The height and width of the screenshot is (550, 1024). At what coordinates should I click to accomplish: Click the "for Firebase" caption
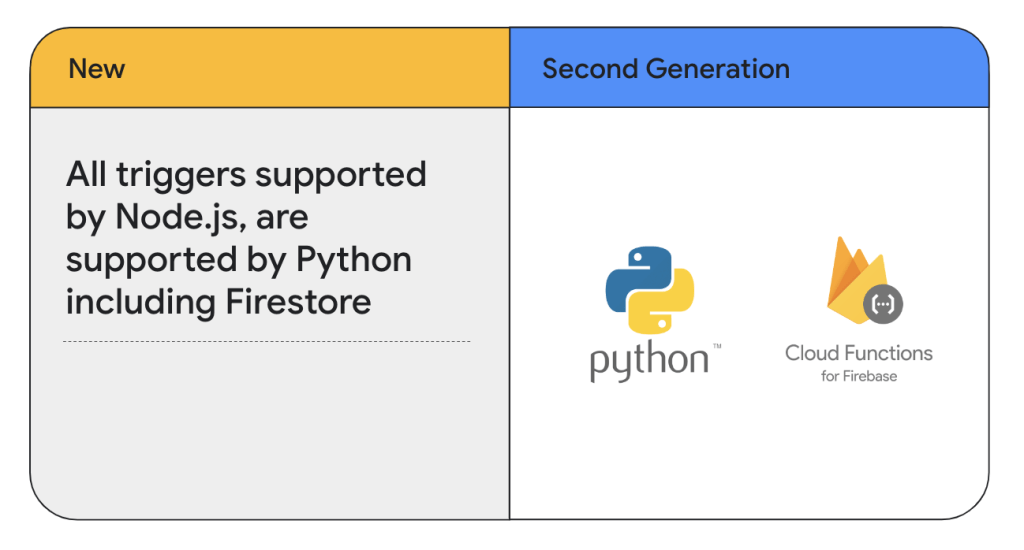pos(858,376)
